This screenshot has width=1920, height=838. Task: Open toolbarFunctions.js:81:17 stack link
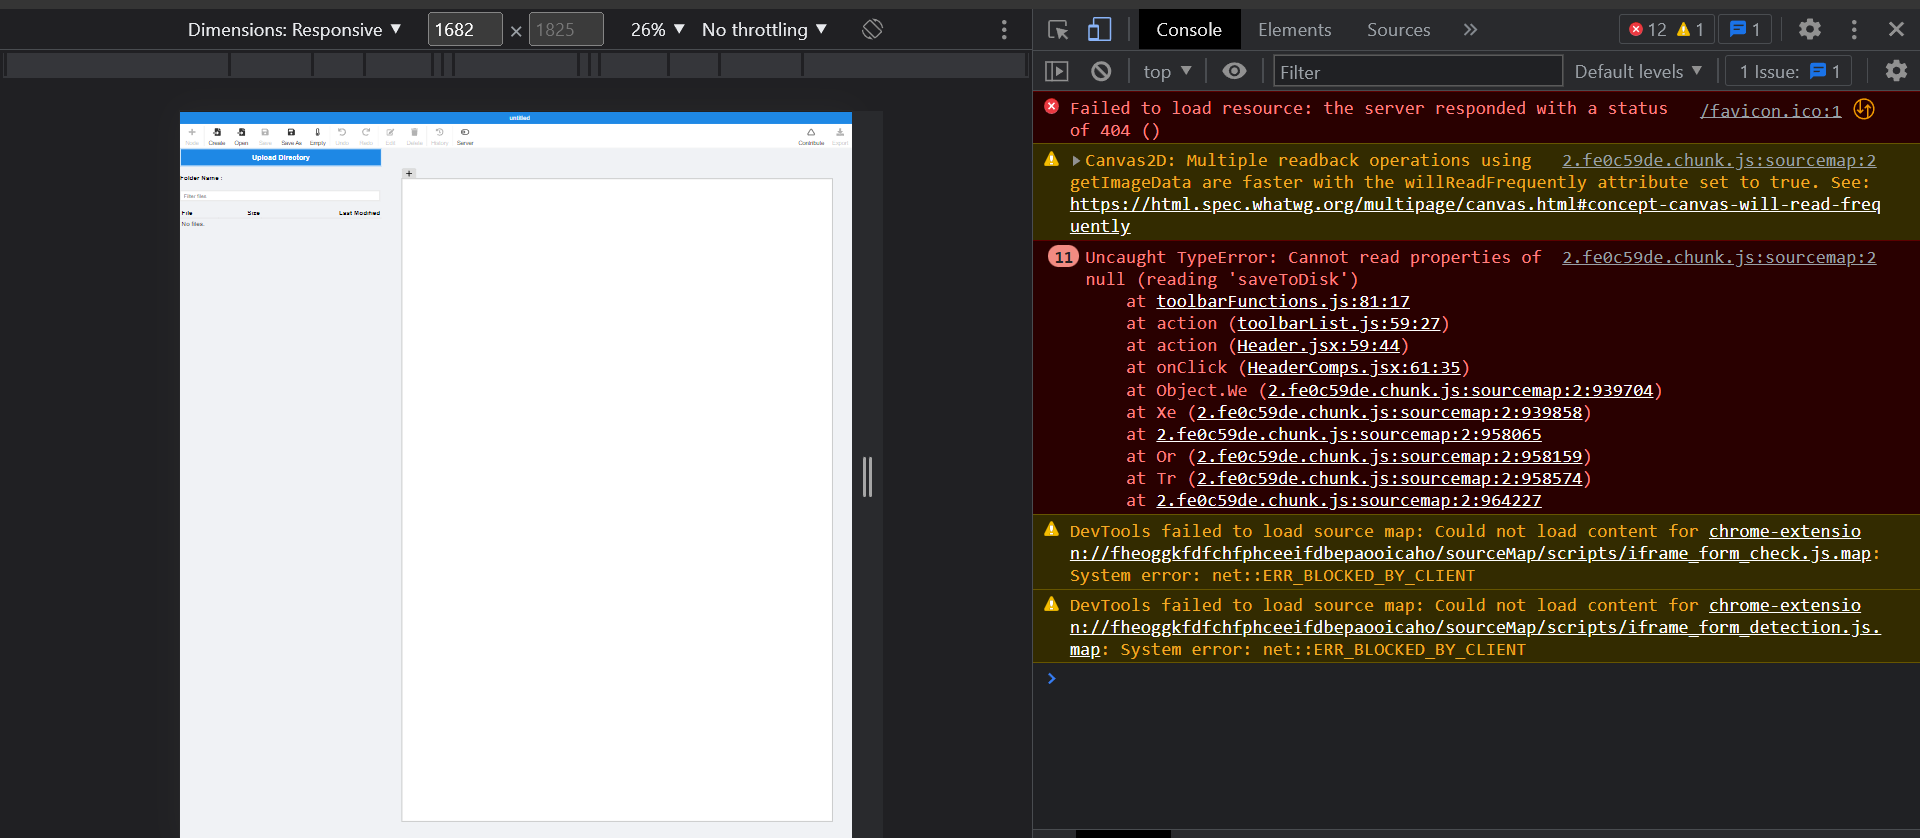point(1283,301)
